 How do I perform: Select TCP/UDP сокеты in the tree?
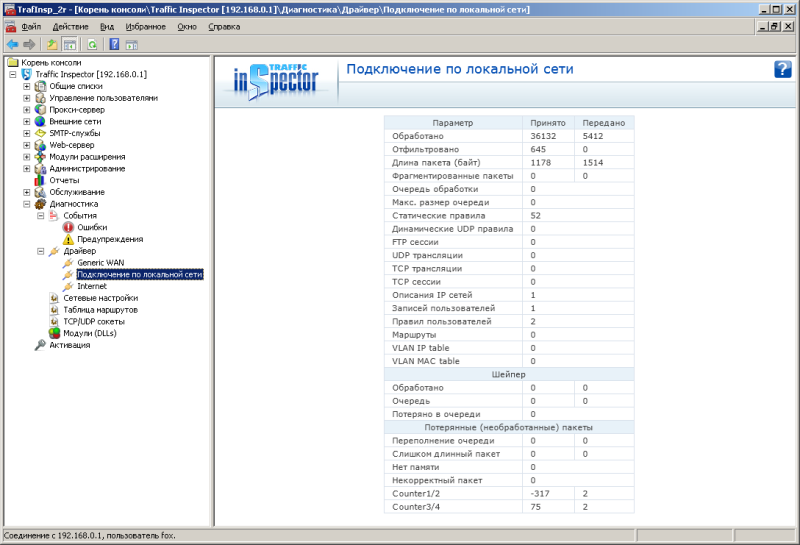[94, 321]
